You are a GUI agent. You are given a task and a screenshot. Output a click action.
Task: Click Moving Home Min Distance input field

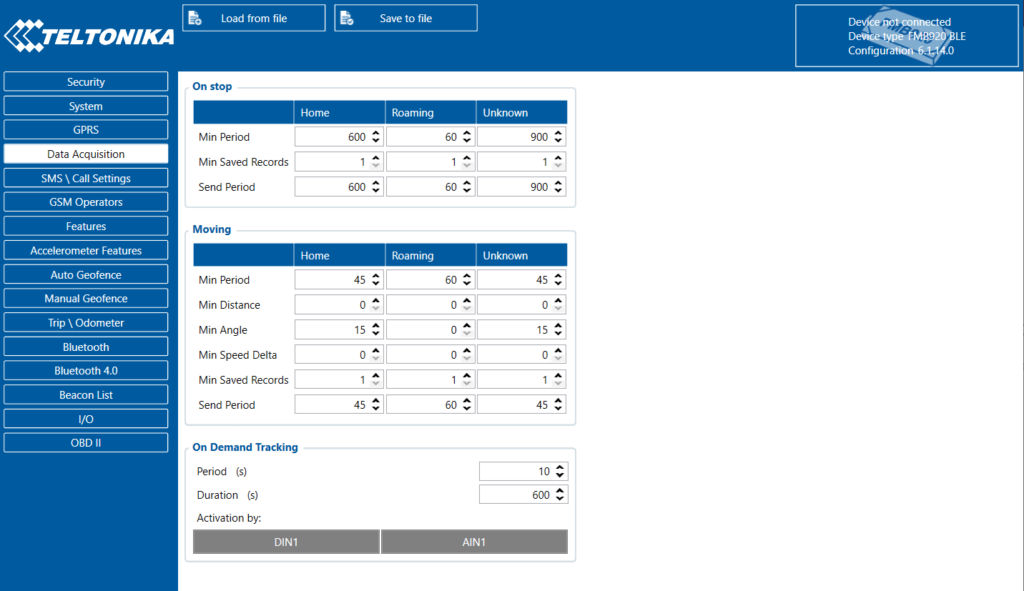click(x=332, y=305)
